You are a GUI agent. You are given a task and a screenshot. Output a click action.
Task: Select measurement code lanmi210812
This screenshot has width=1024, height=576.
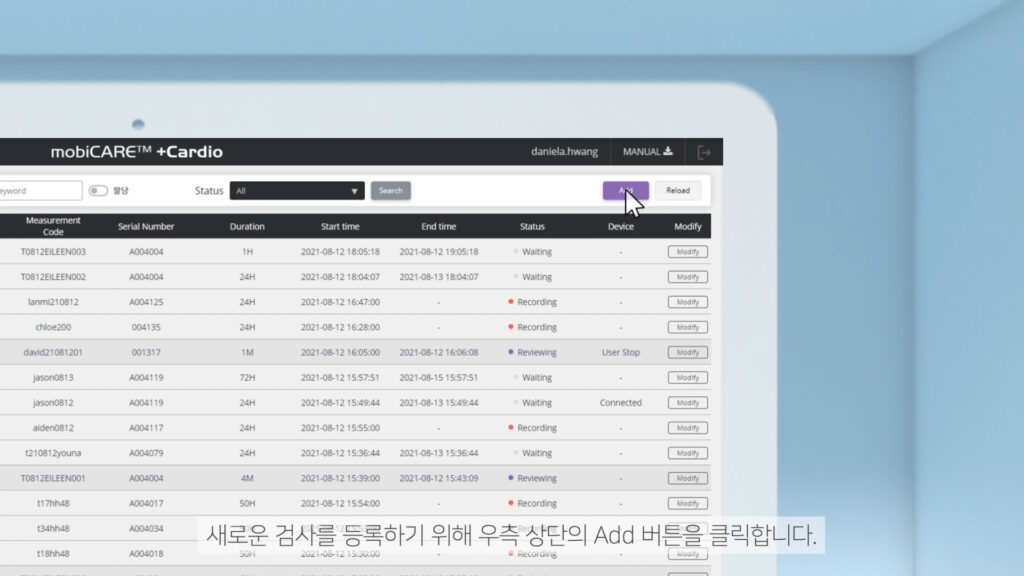[53, 302]
